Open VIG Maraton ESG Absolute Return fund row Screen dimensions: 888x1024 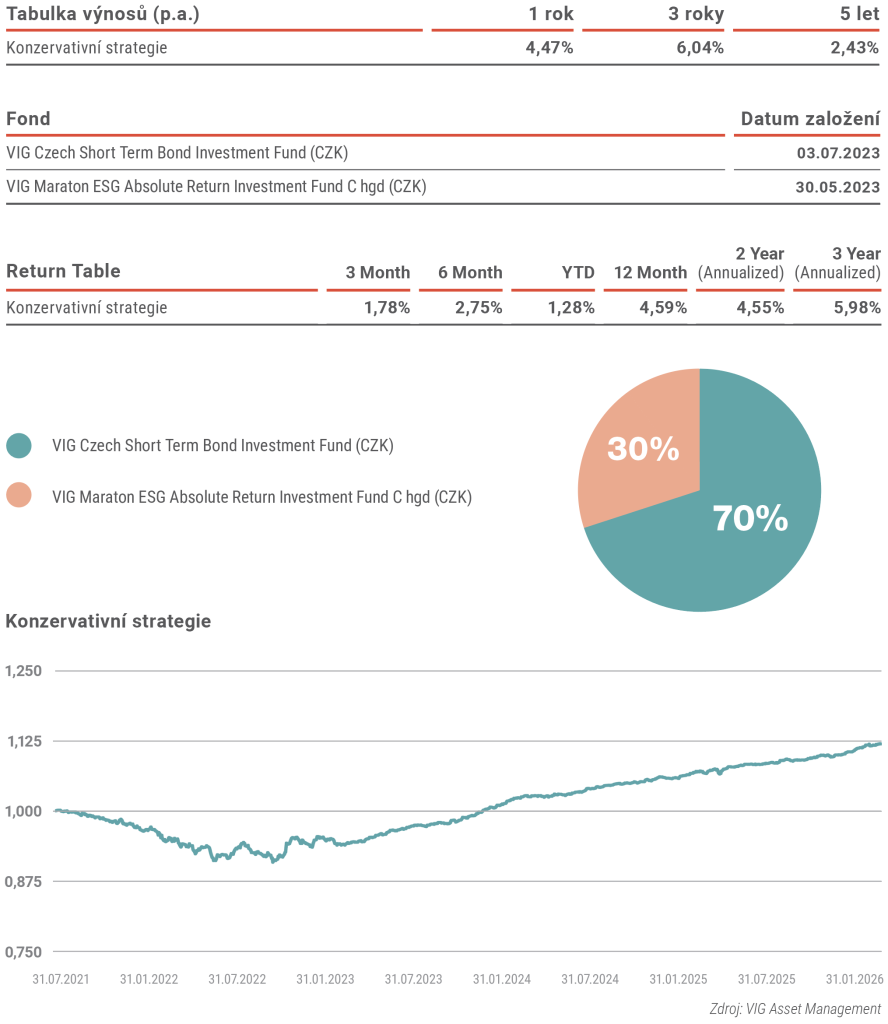coord(216,187)
